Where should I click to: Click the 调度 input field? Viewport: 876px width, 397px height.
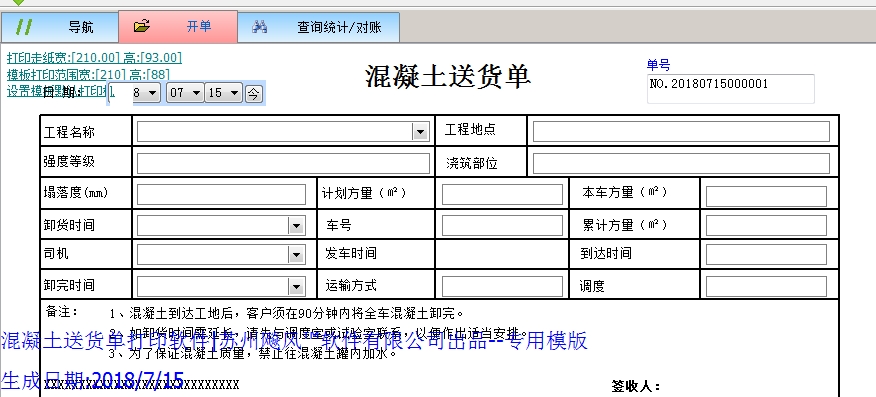click(766, 286)
